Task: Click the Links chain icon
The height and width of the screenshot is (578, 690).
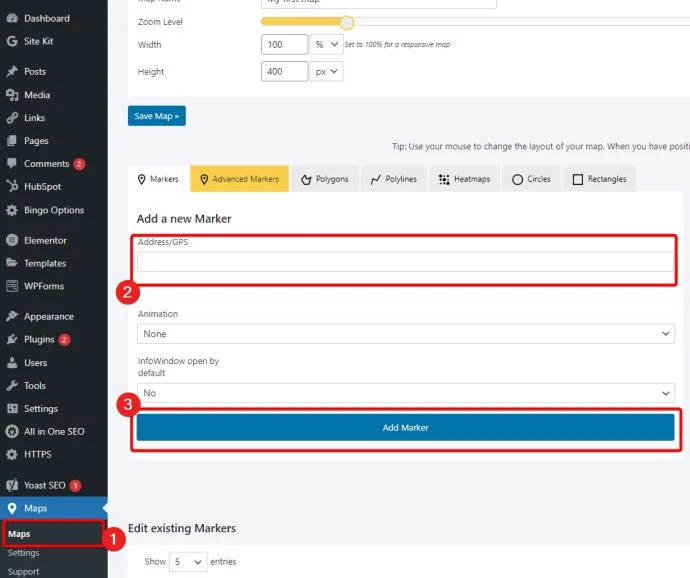Action: pyautogui.click(x=12, y=118)
